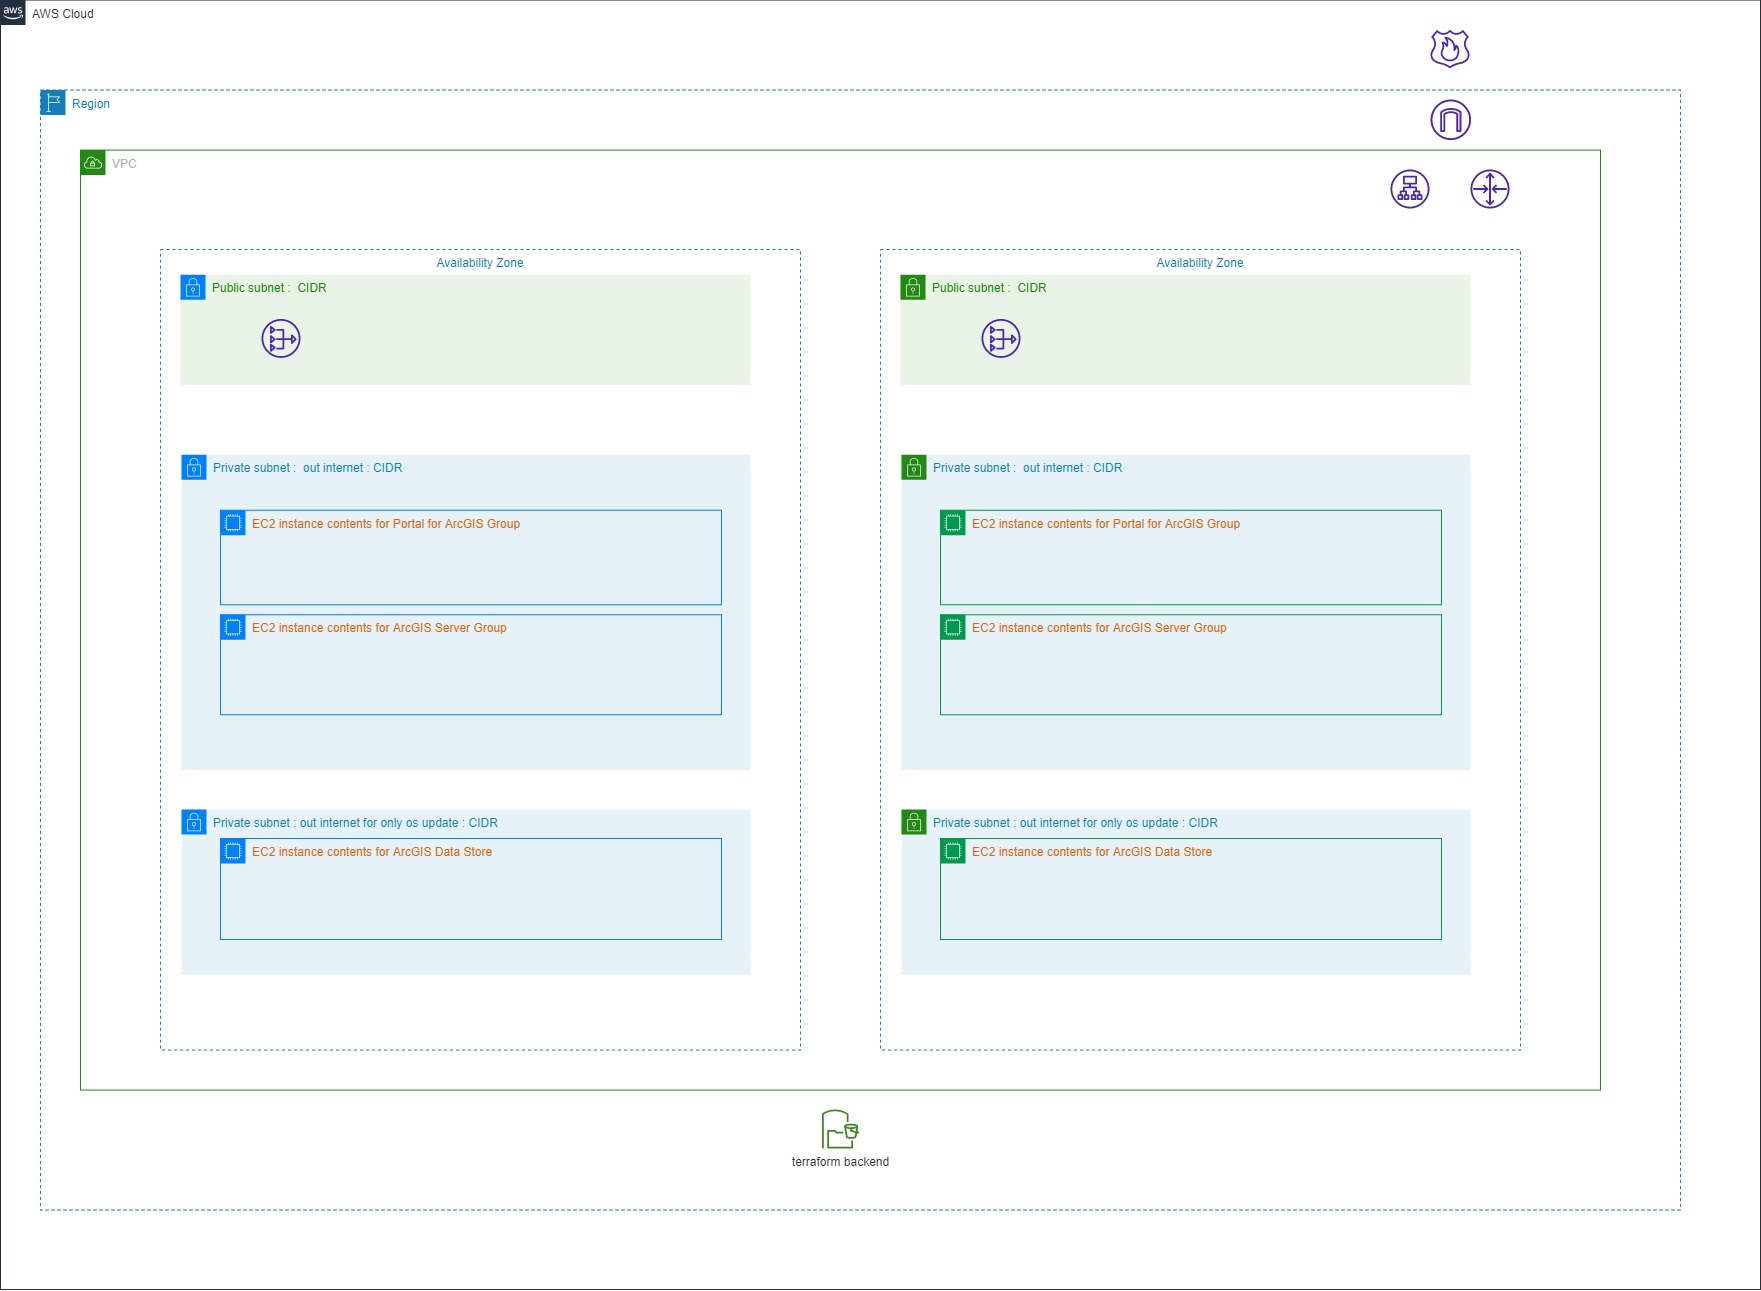Click blue lock icon of left 'os update' private subnet
Viewport: 1761px width, 1291px height.
click(194, 822)
